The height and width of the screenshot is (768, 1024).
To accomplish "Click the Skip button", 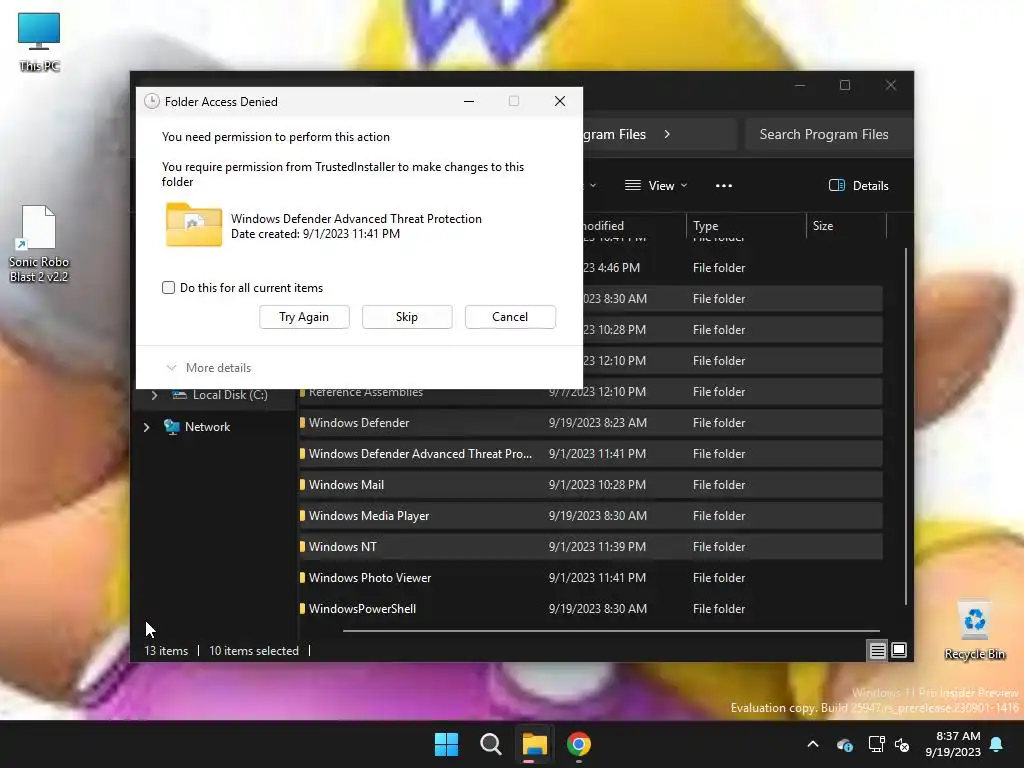I will click(407, 317).
